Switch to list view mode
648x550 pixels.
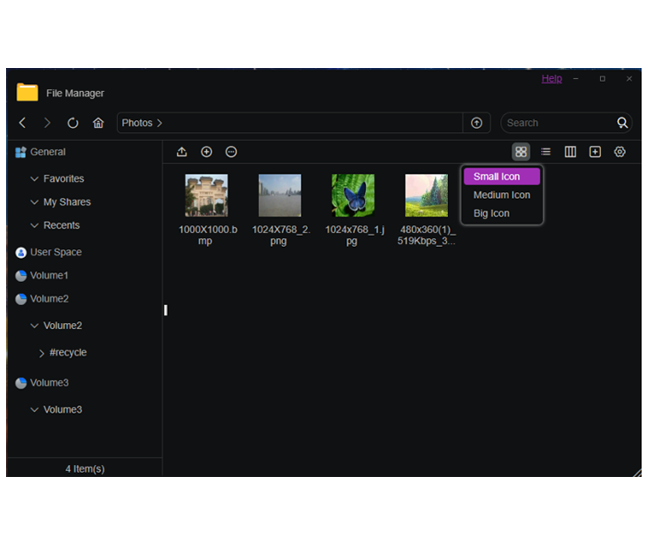(546, 152)
